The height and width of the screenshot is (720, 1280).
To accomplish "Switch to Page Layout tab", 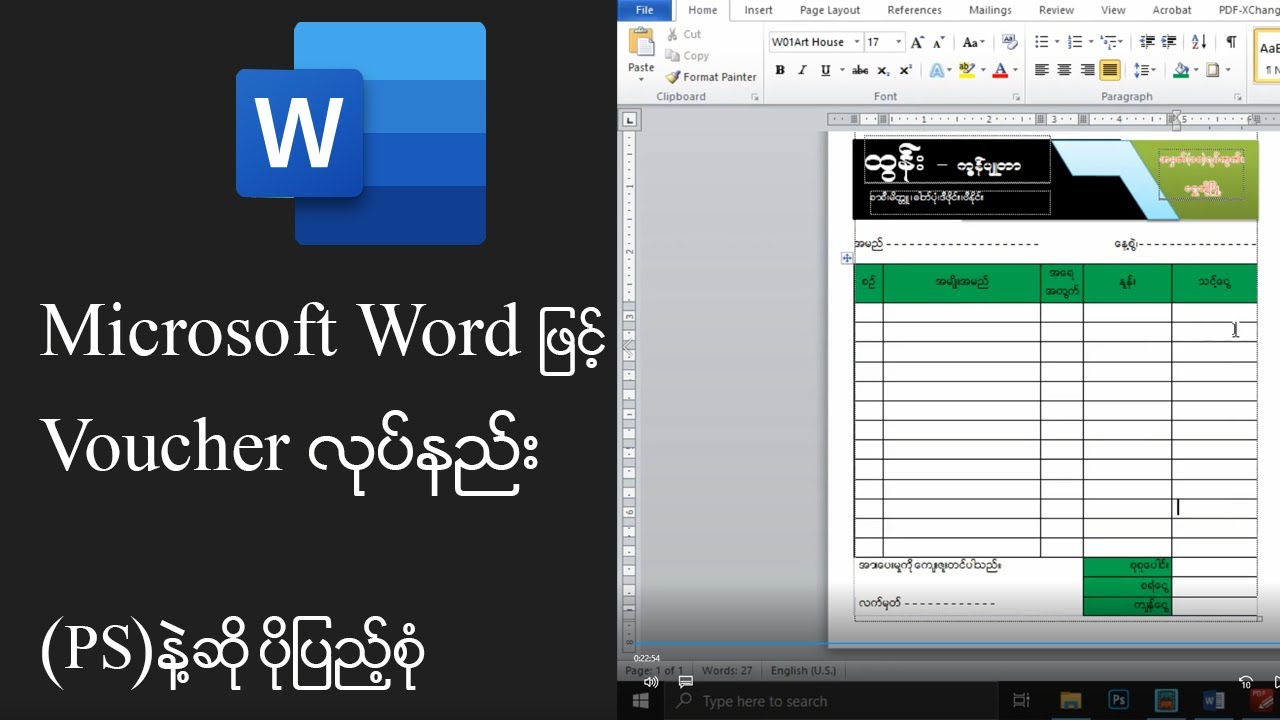I will tap(829, 10).
